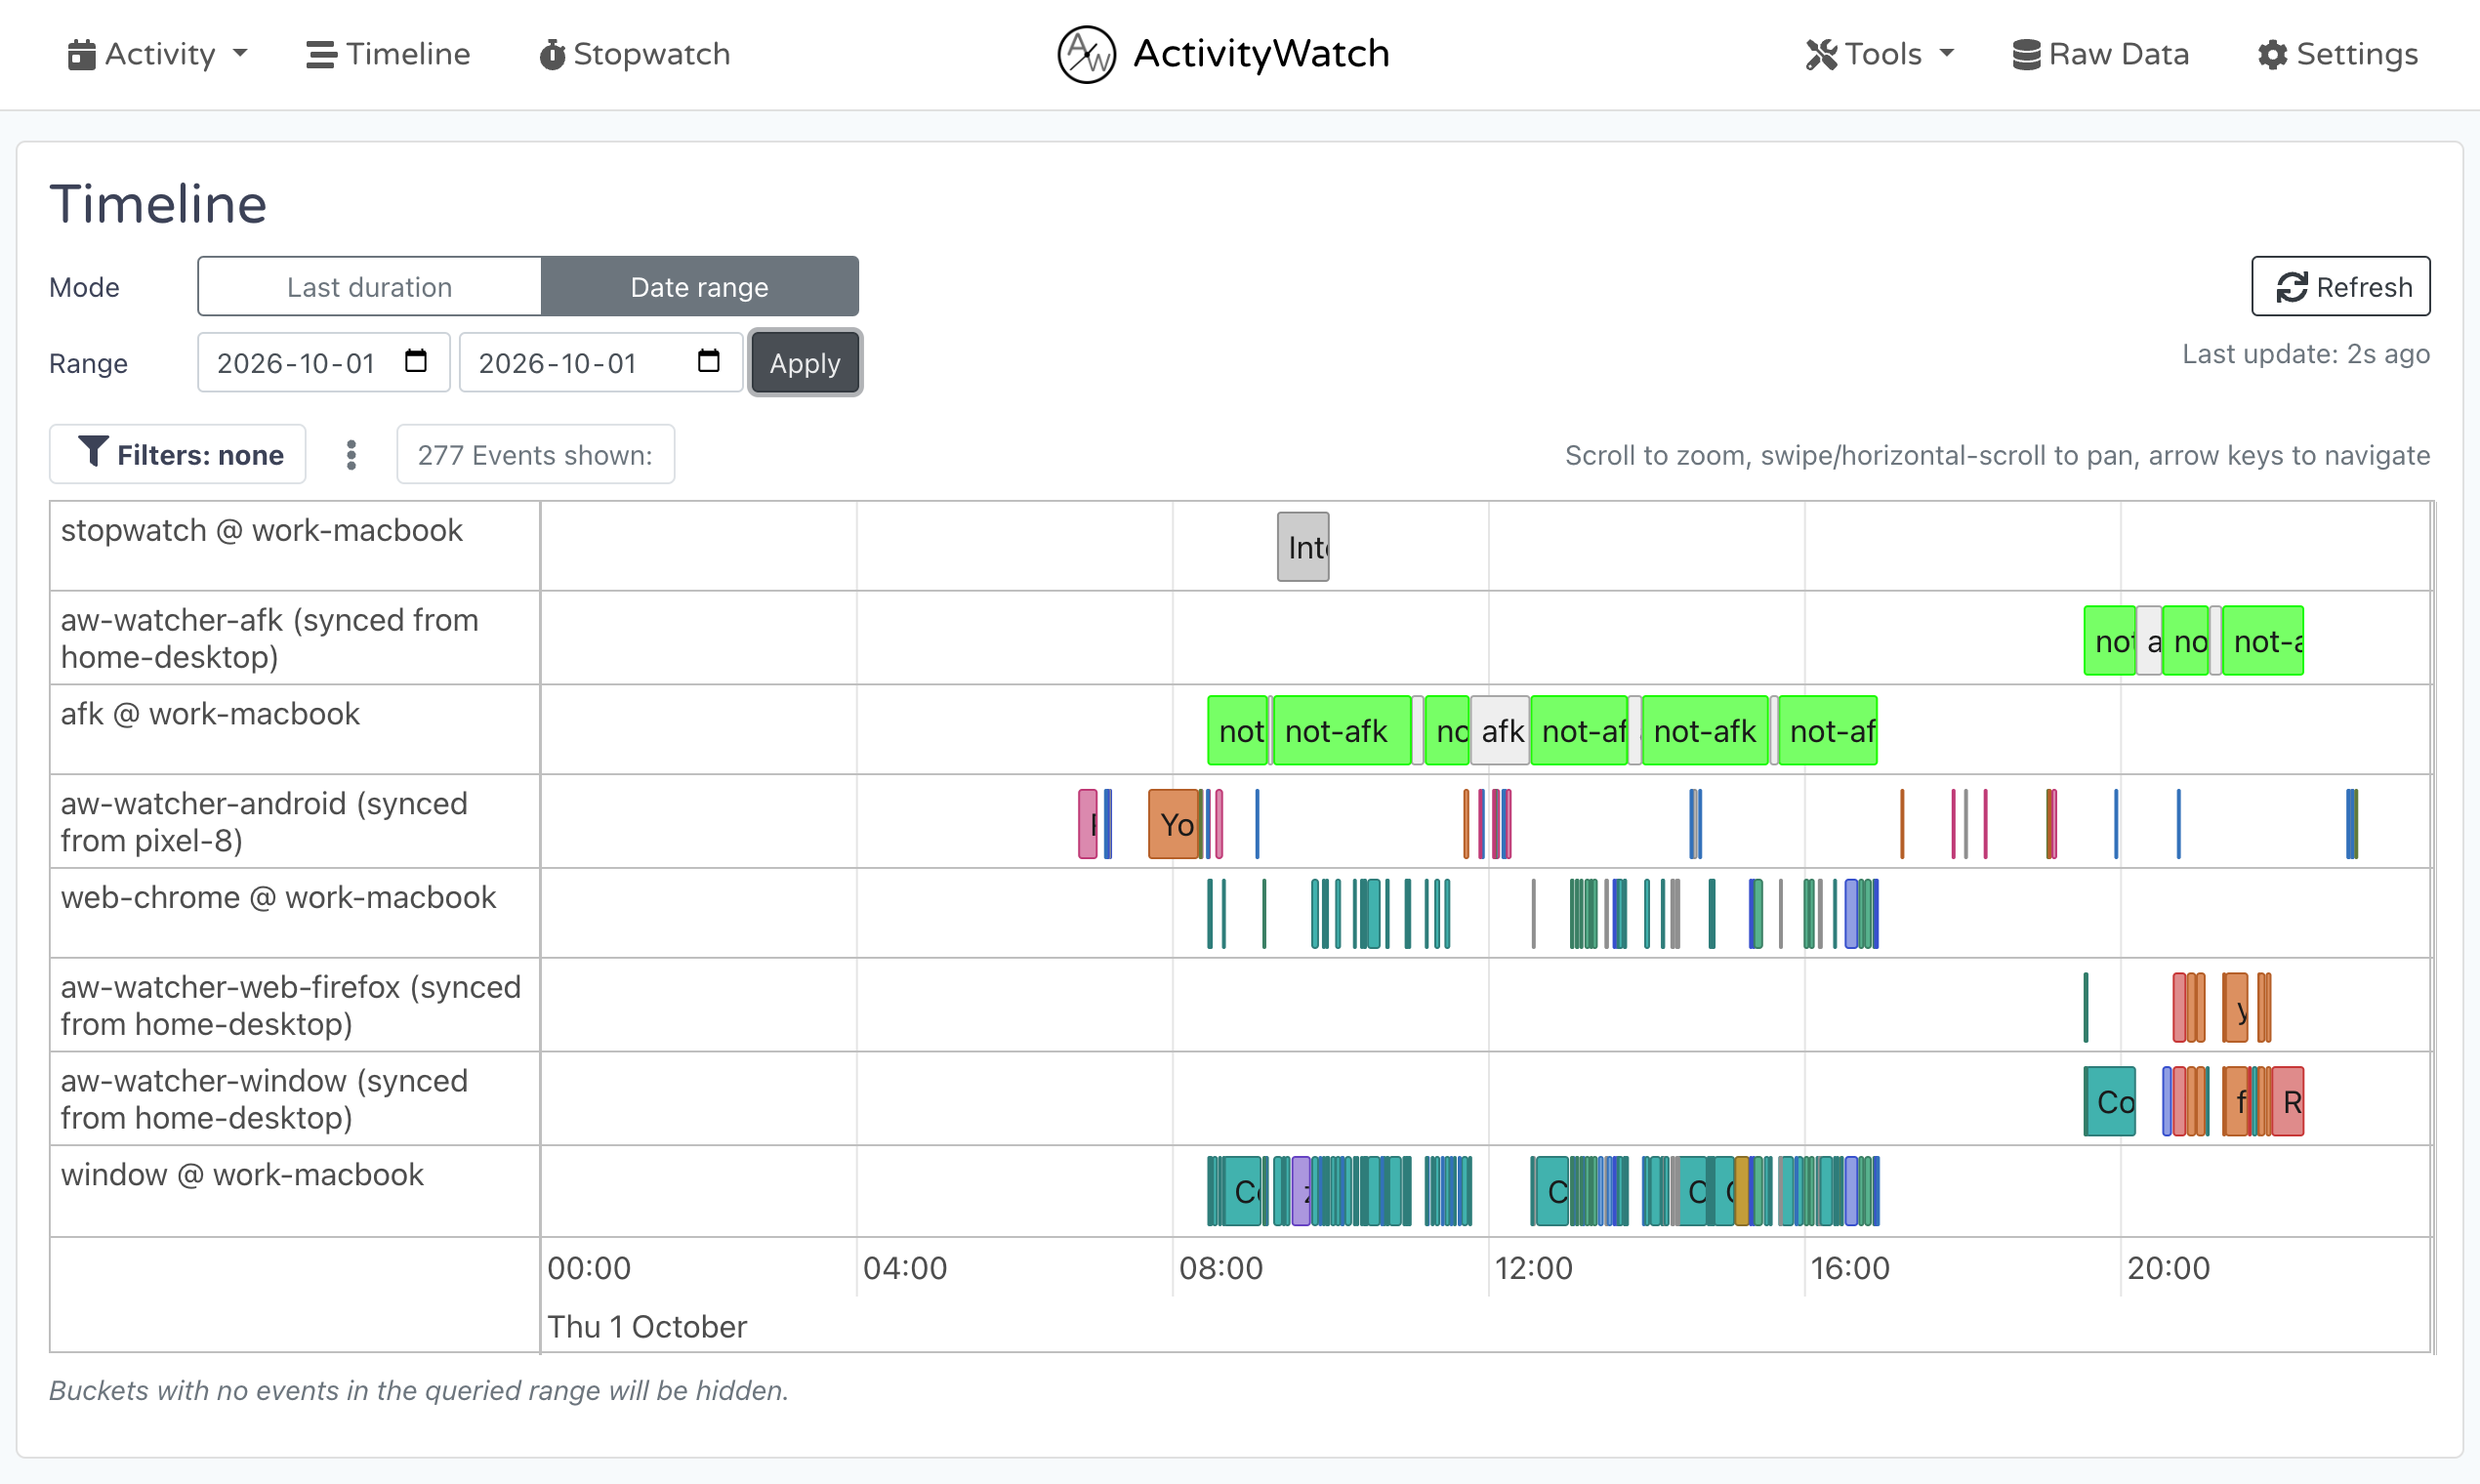The width and height of the screenshot is (2480, 1484).
Task: Click the Refresh button
Action: pyautogui.click(x=2340, y=287)
